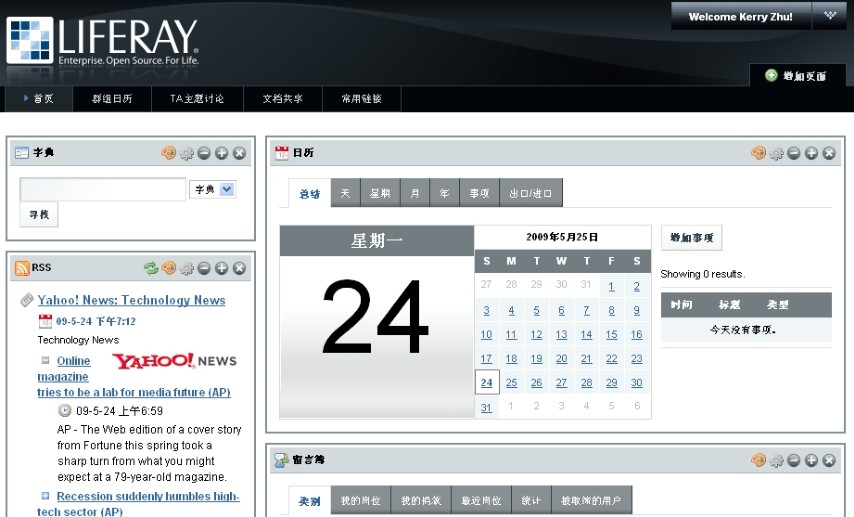
Task: Click the large 24 day display
Action: point(376,317)
